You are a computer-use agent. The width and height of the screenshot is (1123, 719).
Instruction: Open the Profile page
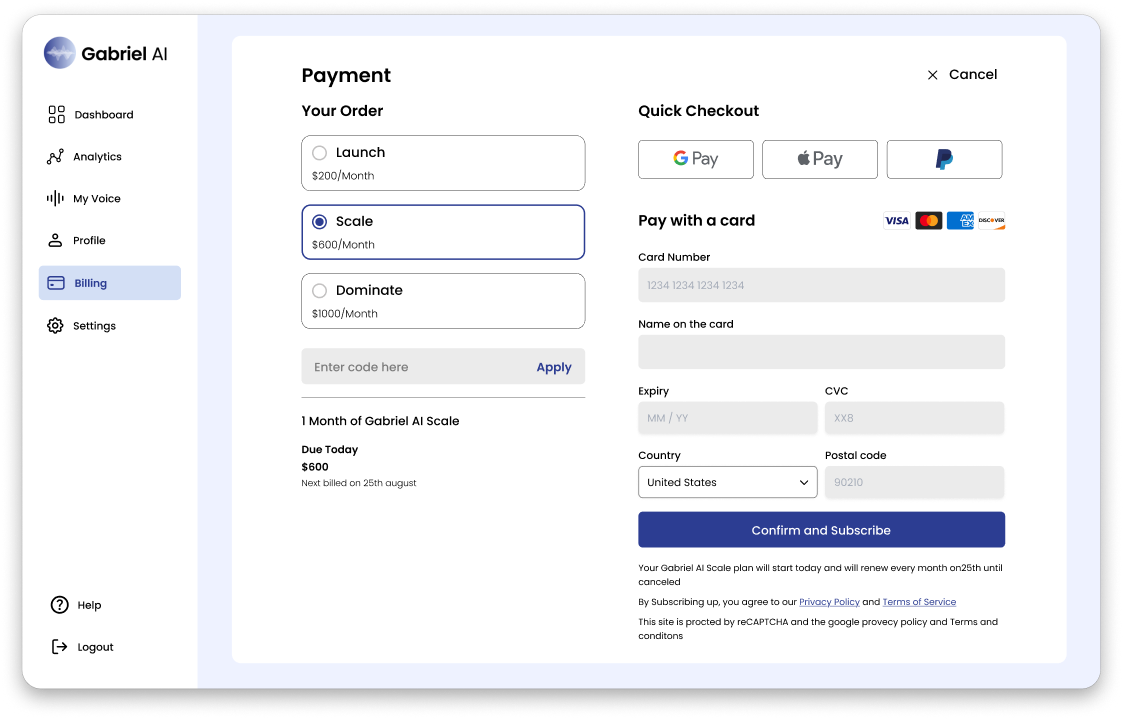110,241
